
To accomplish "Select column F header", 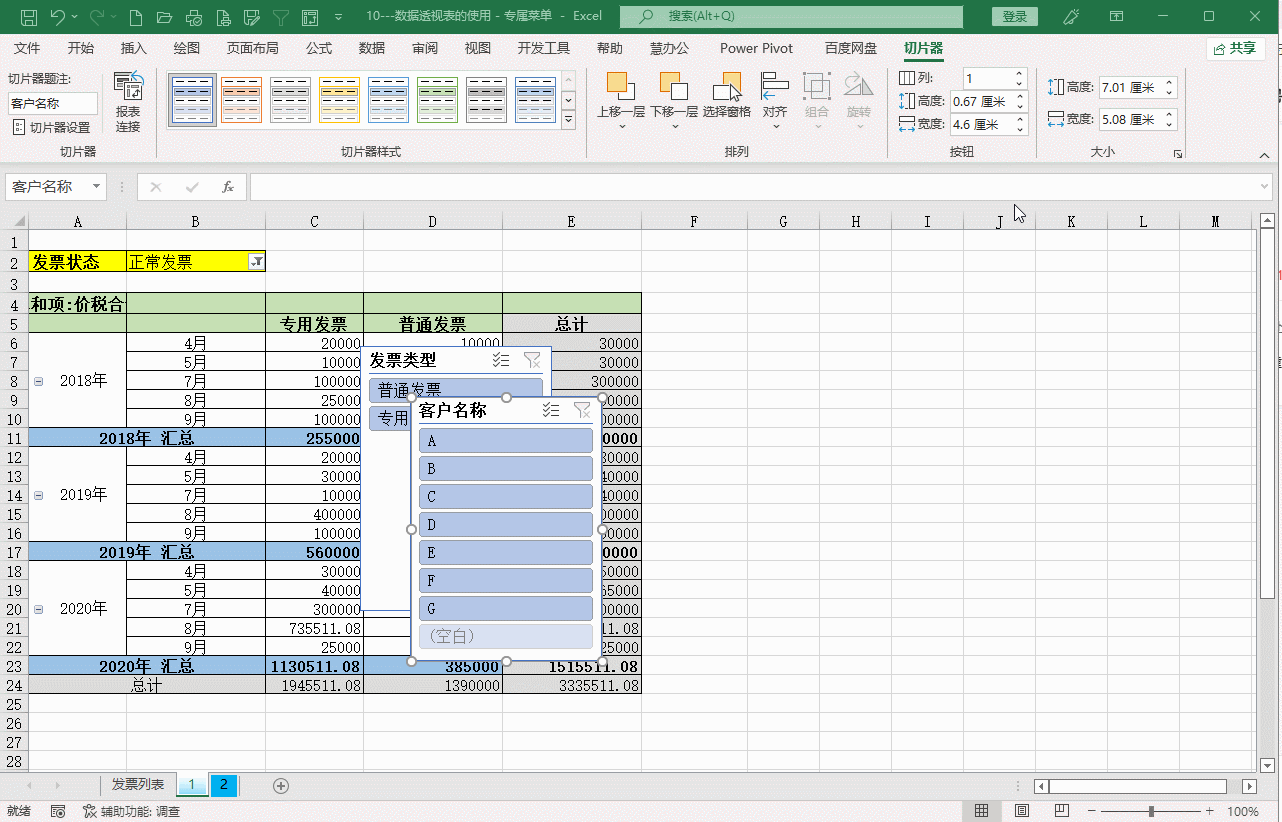I will tap(694, 222).
